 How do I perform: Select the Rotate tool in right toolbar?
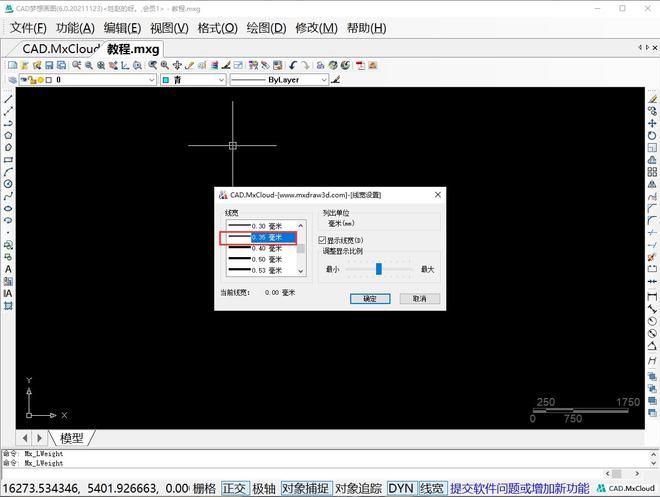pyautogui.click(x=652, y=136)
